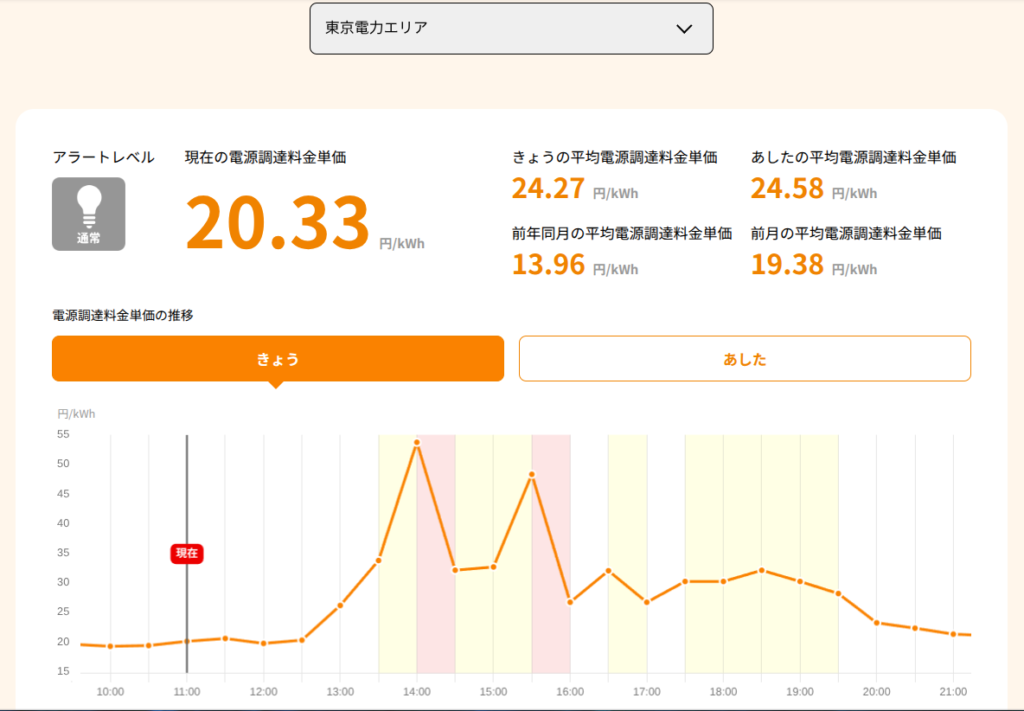Click today's average value 24.27

click(x=548, y=189)
